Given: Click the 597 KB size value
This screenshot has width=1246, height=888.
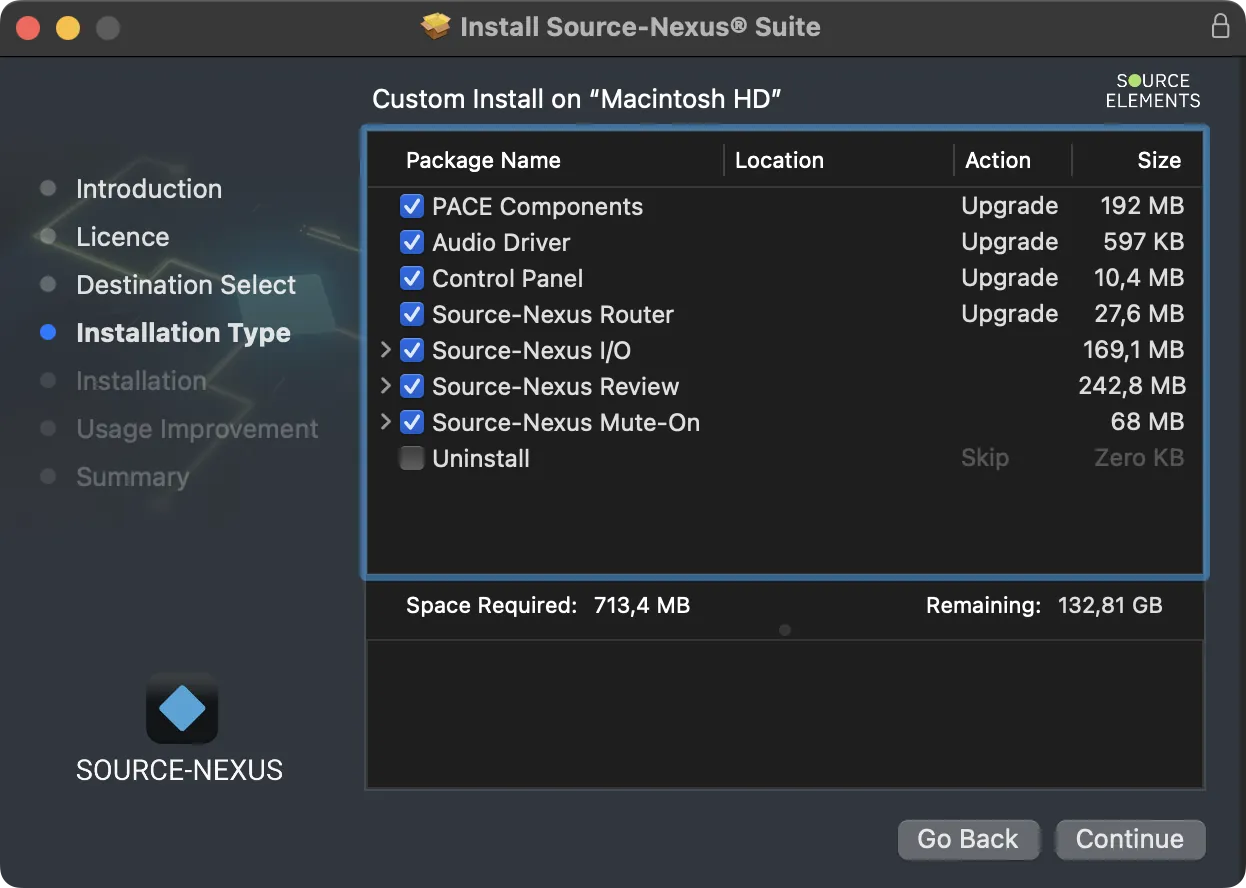Looking at the screenshot, I should (1144, 243).
